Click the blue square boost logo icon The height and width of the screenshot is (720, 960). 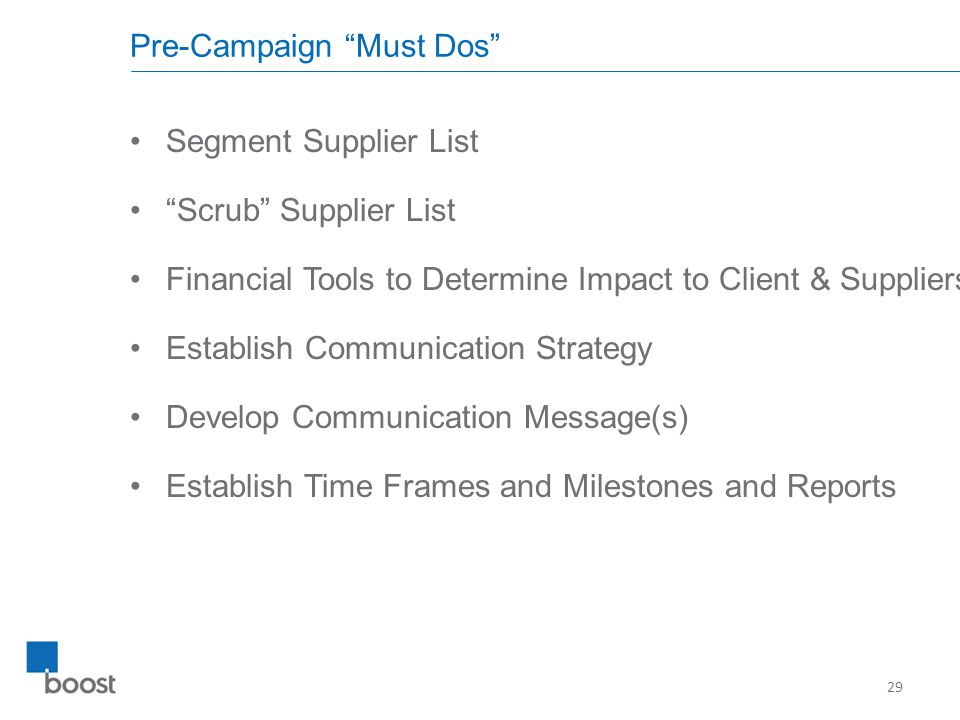pos(42,657)
